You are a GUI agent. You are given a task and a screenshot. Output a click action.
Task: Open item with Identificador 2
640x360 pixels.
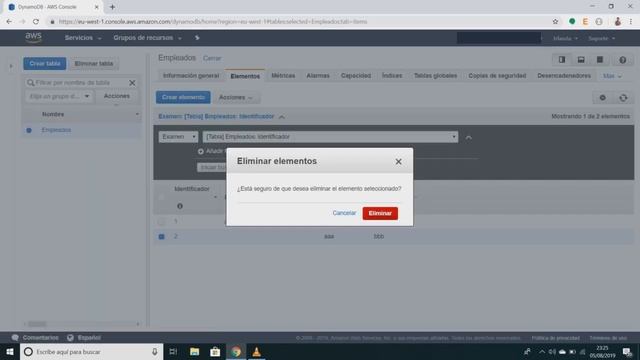pos(176,236)
